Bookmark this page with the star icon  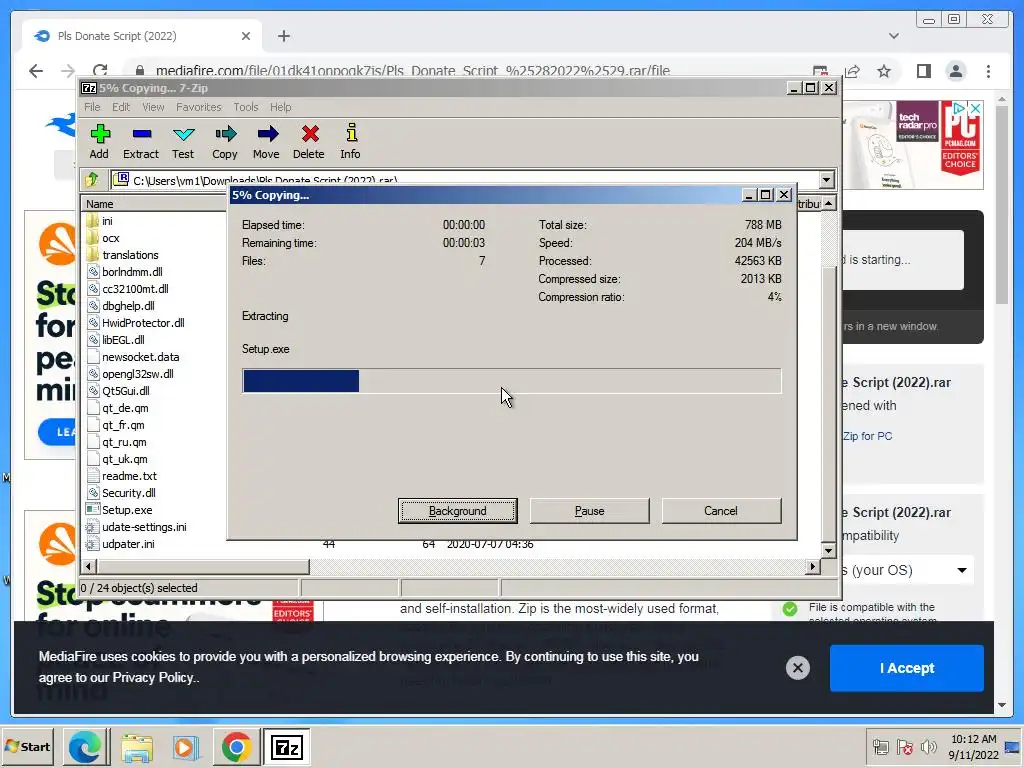click(x=884, y=71)
